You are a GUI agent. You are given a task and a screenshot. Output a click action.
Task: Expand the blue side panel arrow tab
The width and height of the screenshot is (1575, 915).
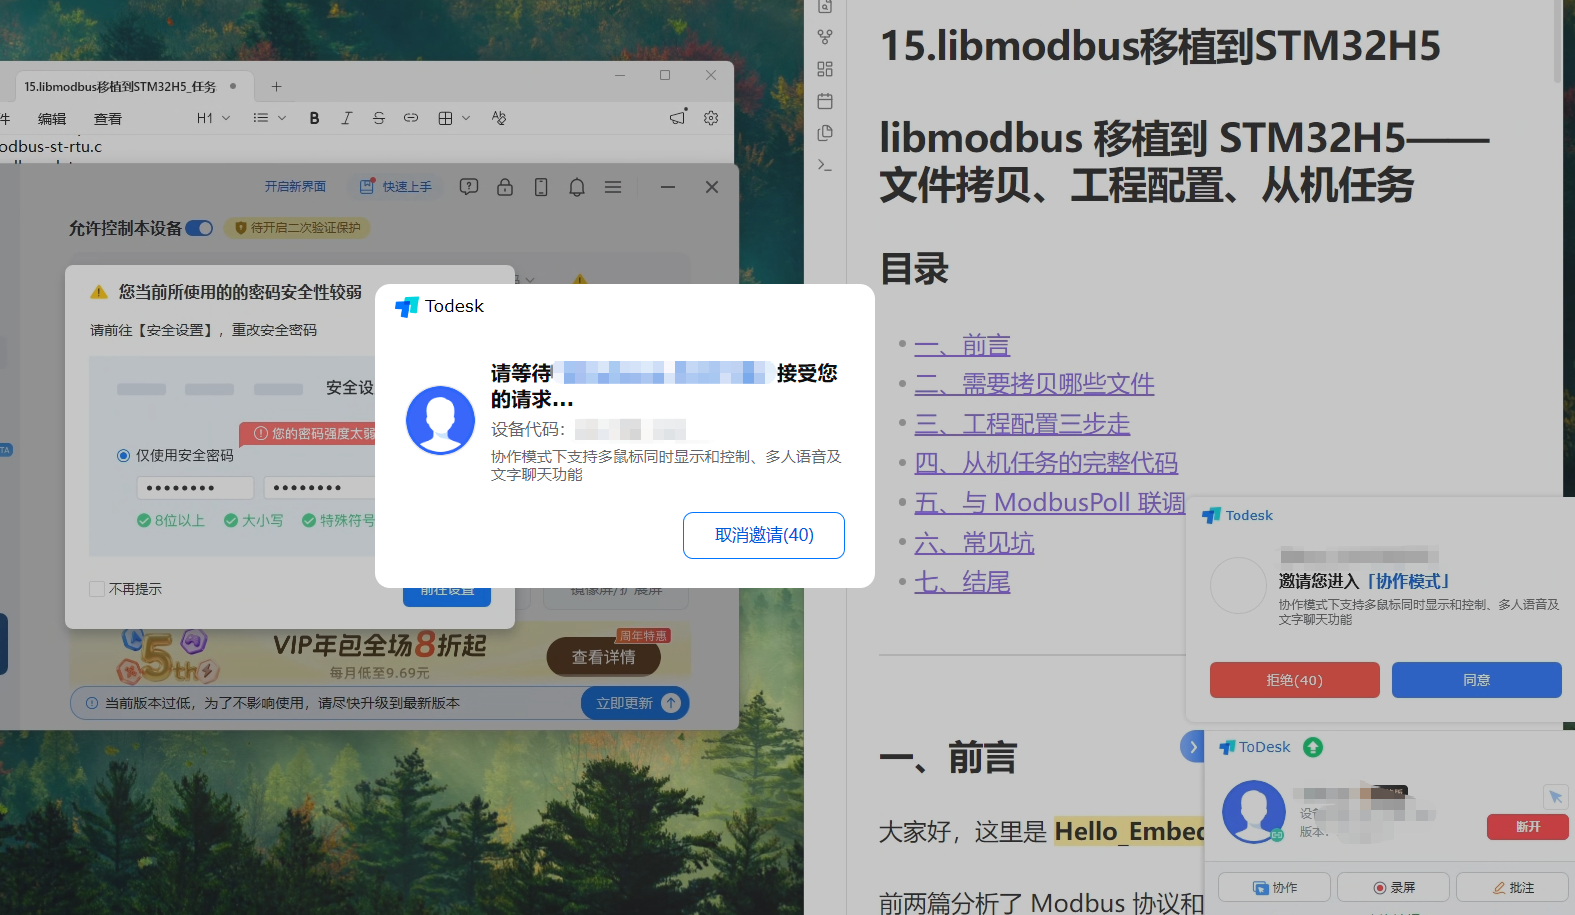pos(1193,747)
